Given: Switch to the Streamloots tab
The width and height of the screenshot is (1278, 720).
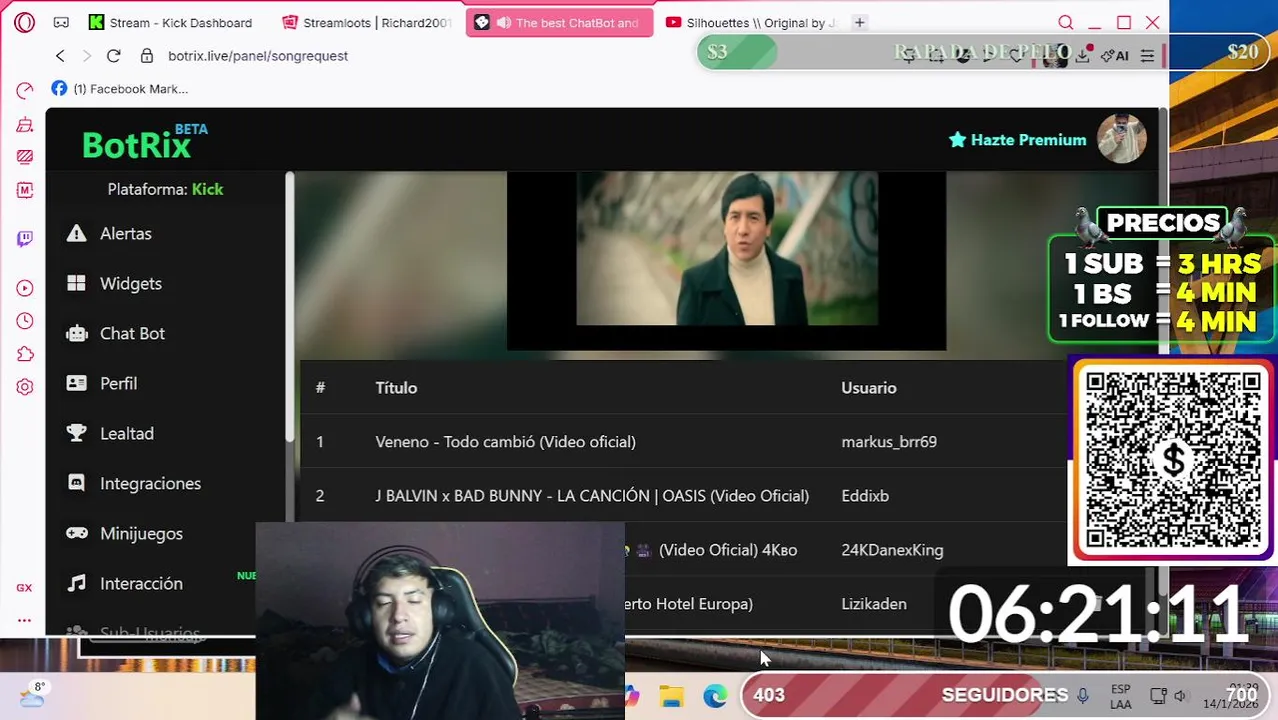Looking at the screenshot, I should [367, 22].
